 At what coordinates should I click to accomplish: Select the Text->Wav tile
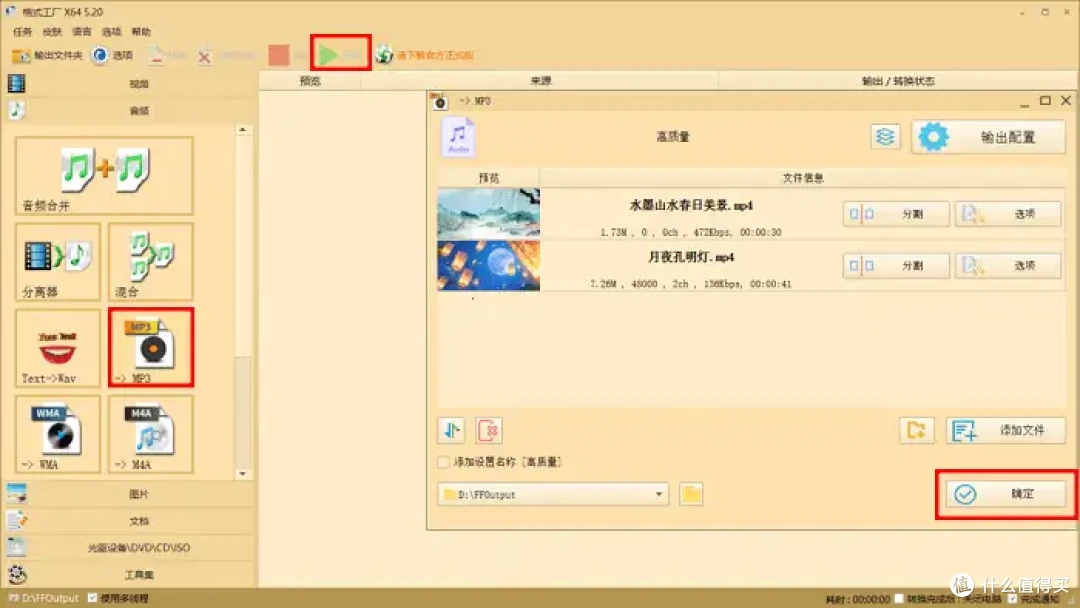pos(58,348)
